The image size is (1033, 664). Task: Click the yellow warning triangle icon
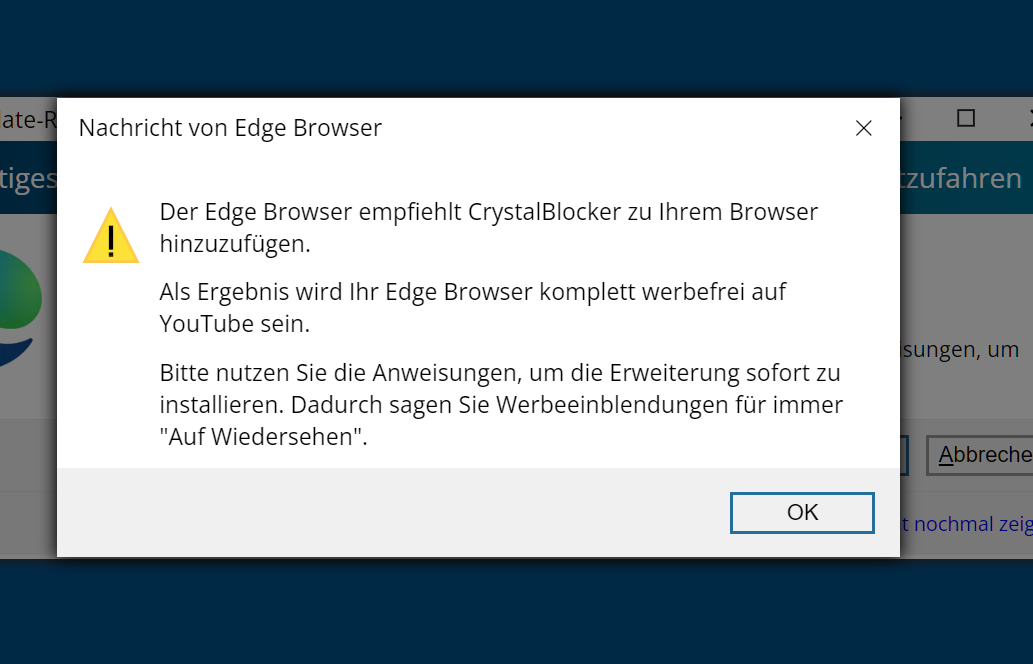pyautogui.click(x=111, y=236)
